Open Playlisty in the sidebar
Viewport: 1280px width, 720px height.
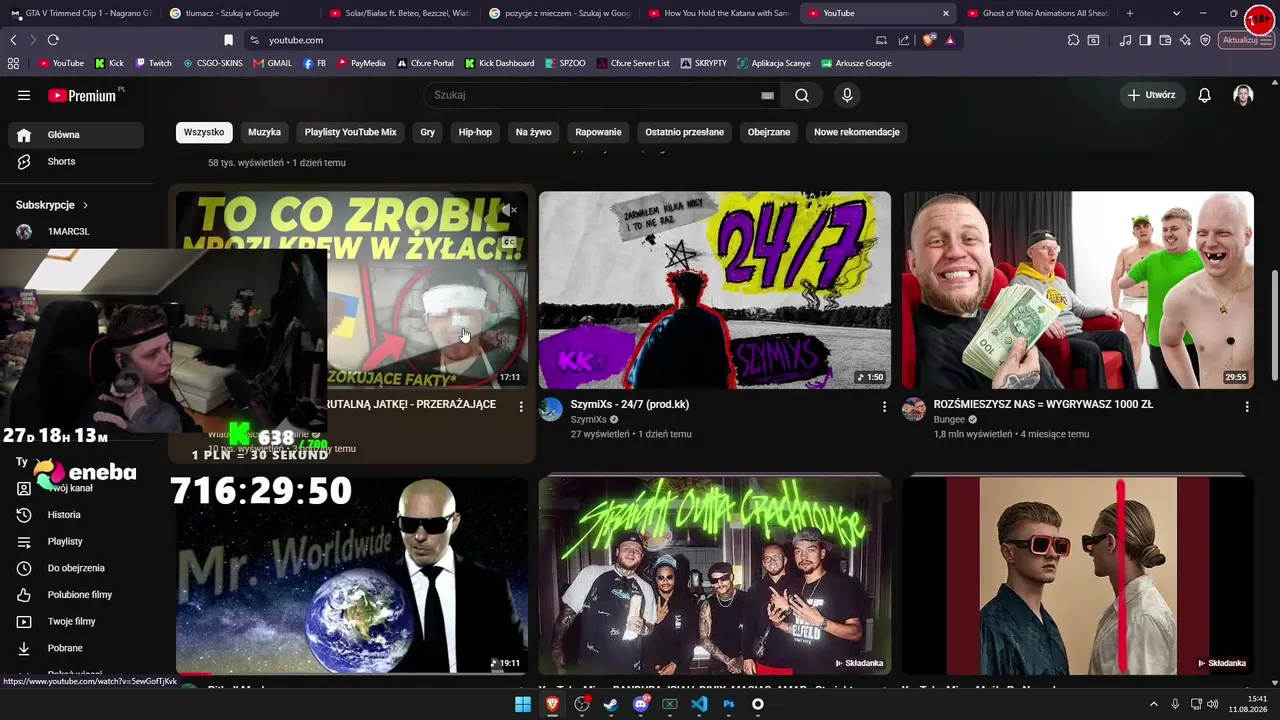pos(76,541)
